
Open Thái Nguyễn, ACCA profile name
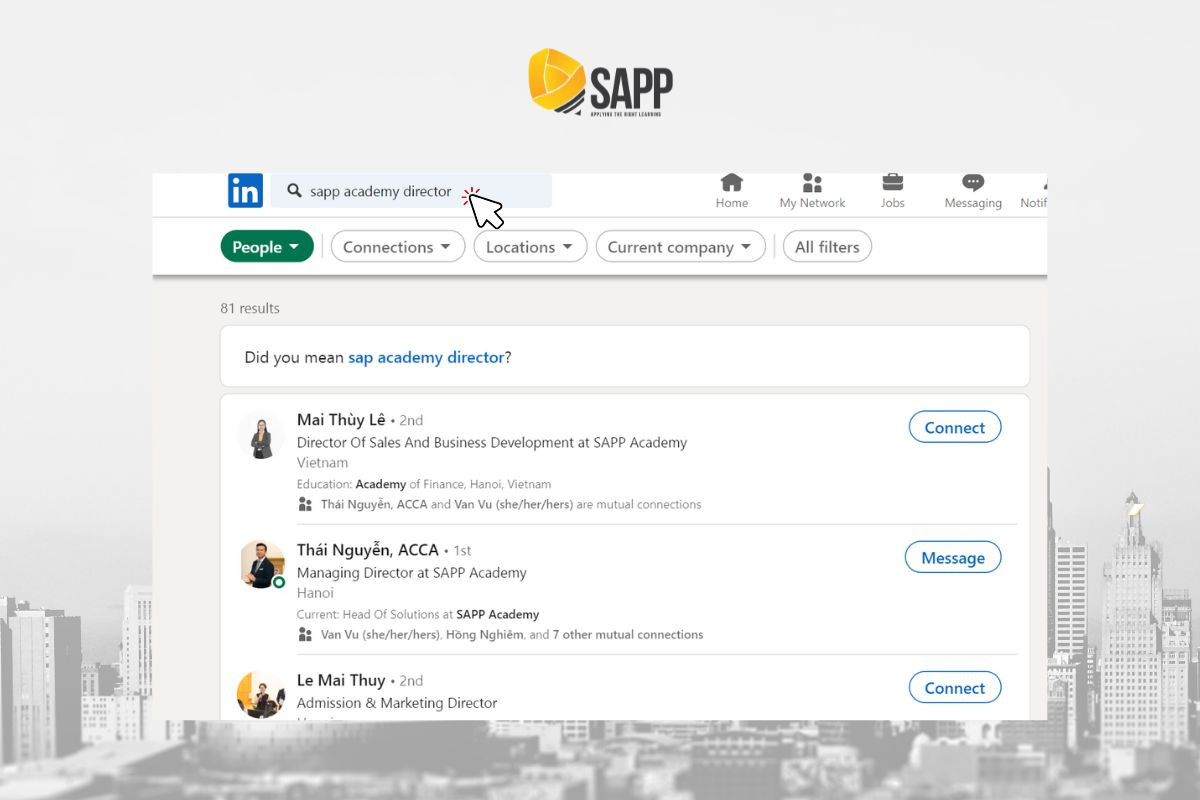click(368, 550)
